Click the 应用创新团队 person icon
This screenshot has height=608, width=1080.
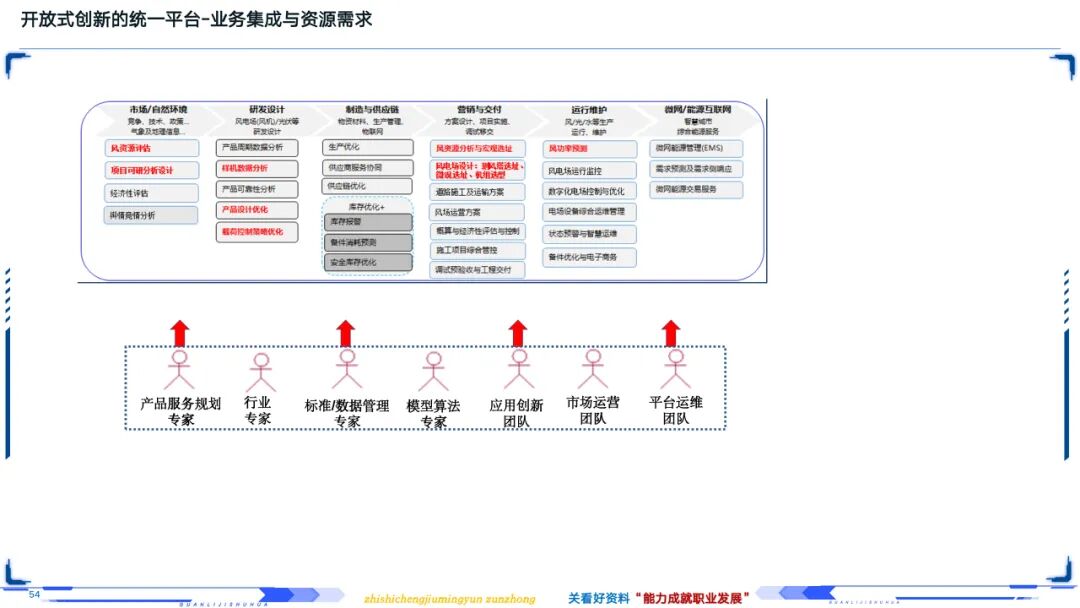click(x=519, y=369)
